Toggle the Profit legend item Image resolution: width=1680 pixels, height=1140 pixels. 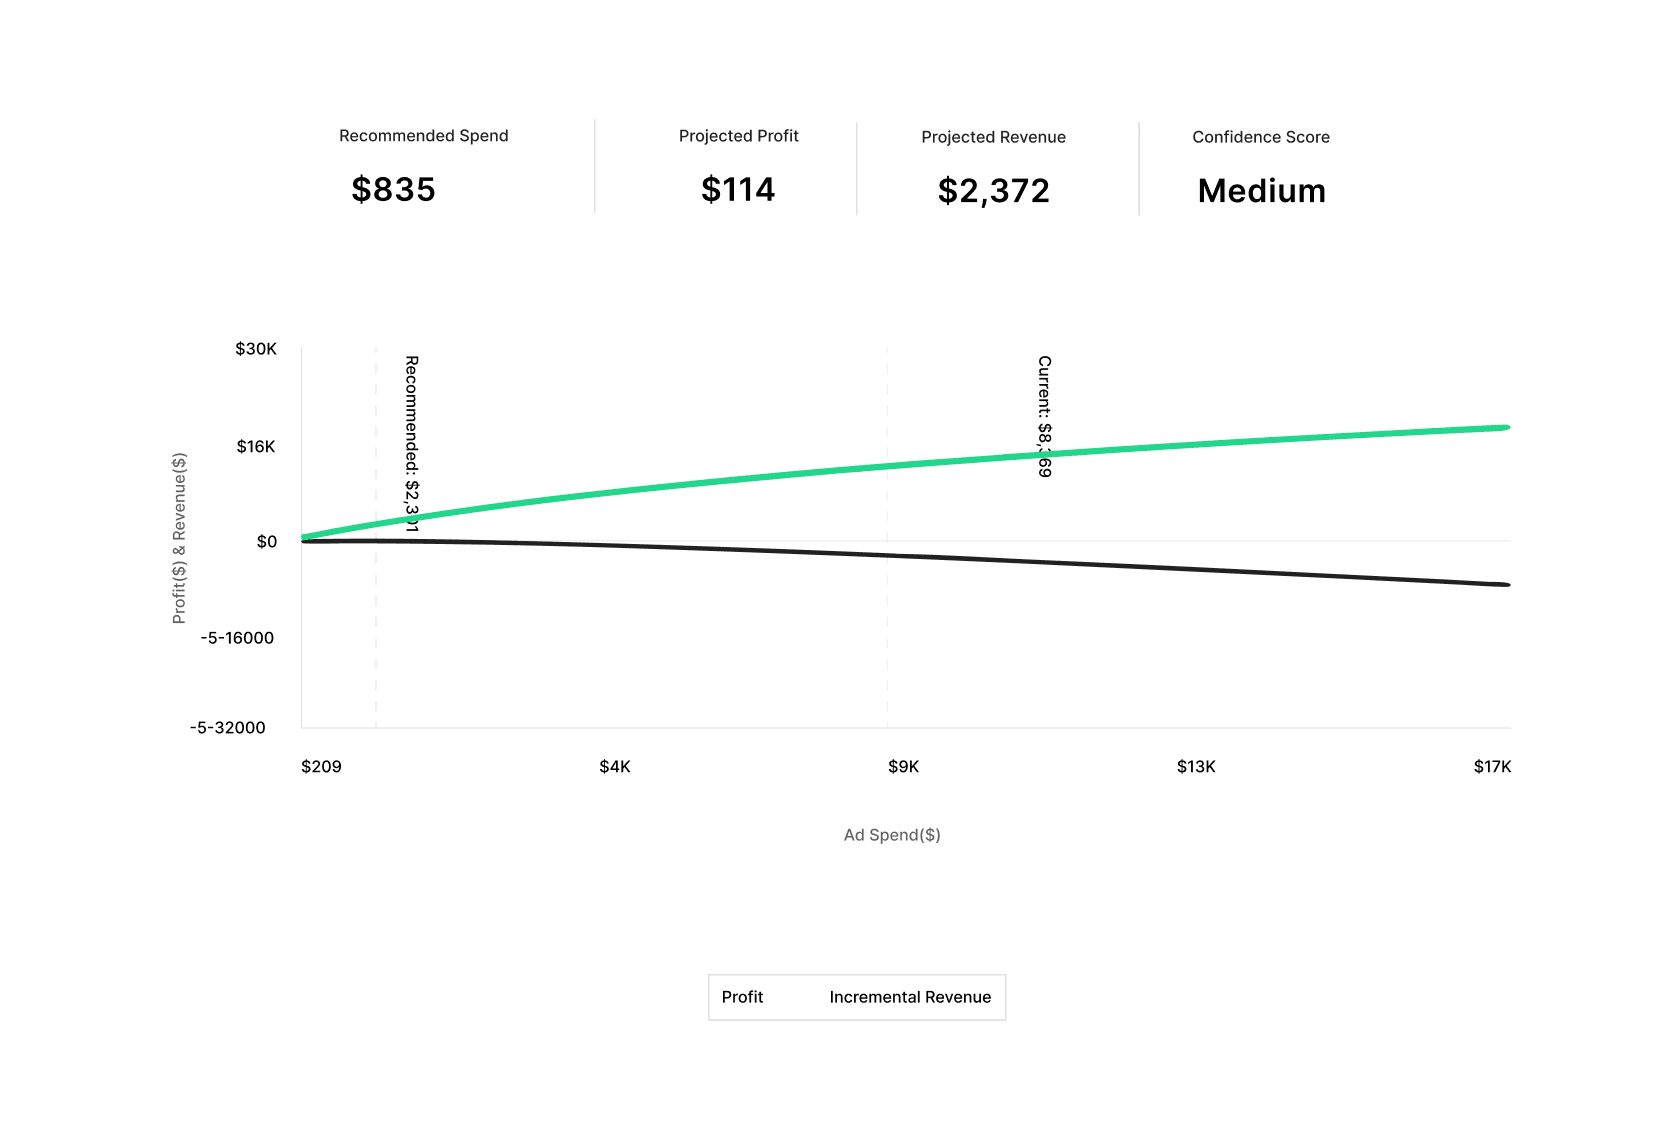742,997
